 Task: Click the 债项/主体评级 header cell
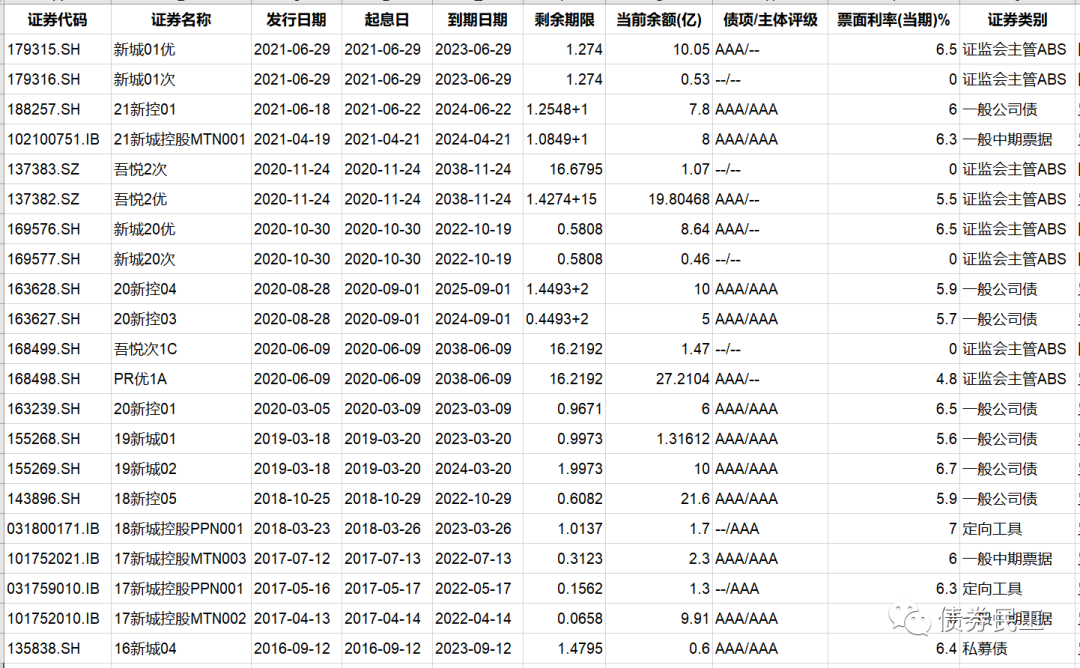770,20
